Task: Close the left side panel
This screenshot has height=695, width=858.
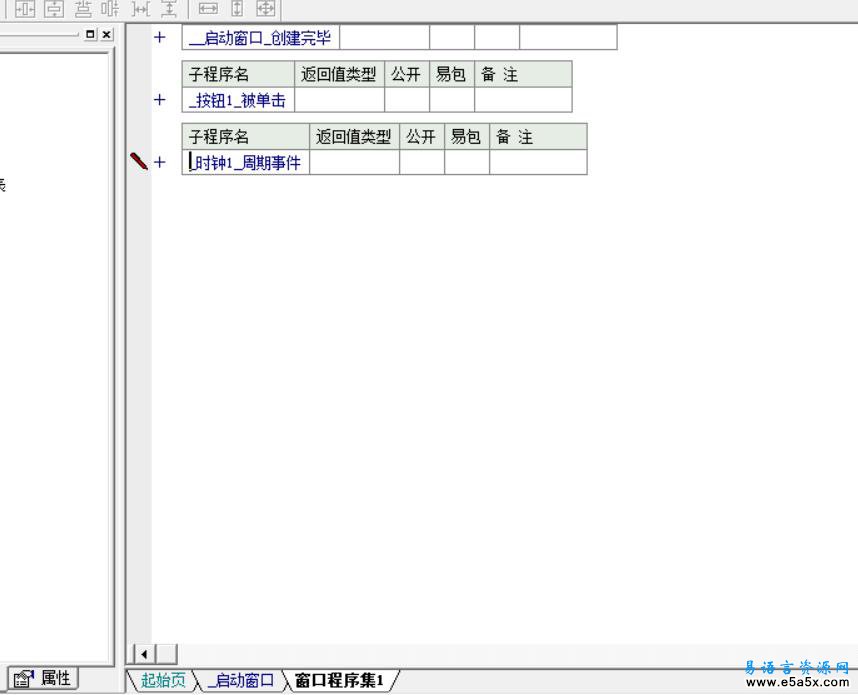Action: 107,34
